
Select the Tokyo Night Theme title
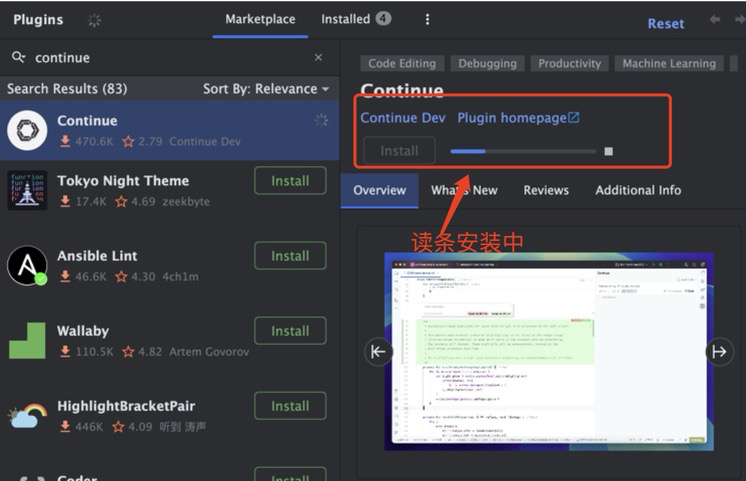tap(123, 181)
